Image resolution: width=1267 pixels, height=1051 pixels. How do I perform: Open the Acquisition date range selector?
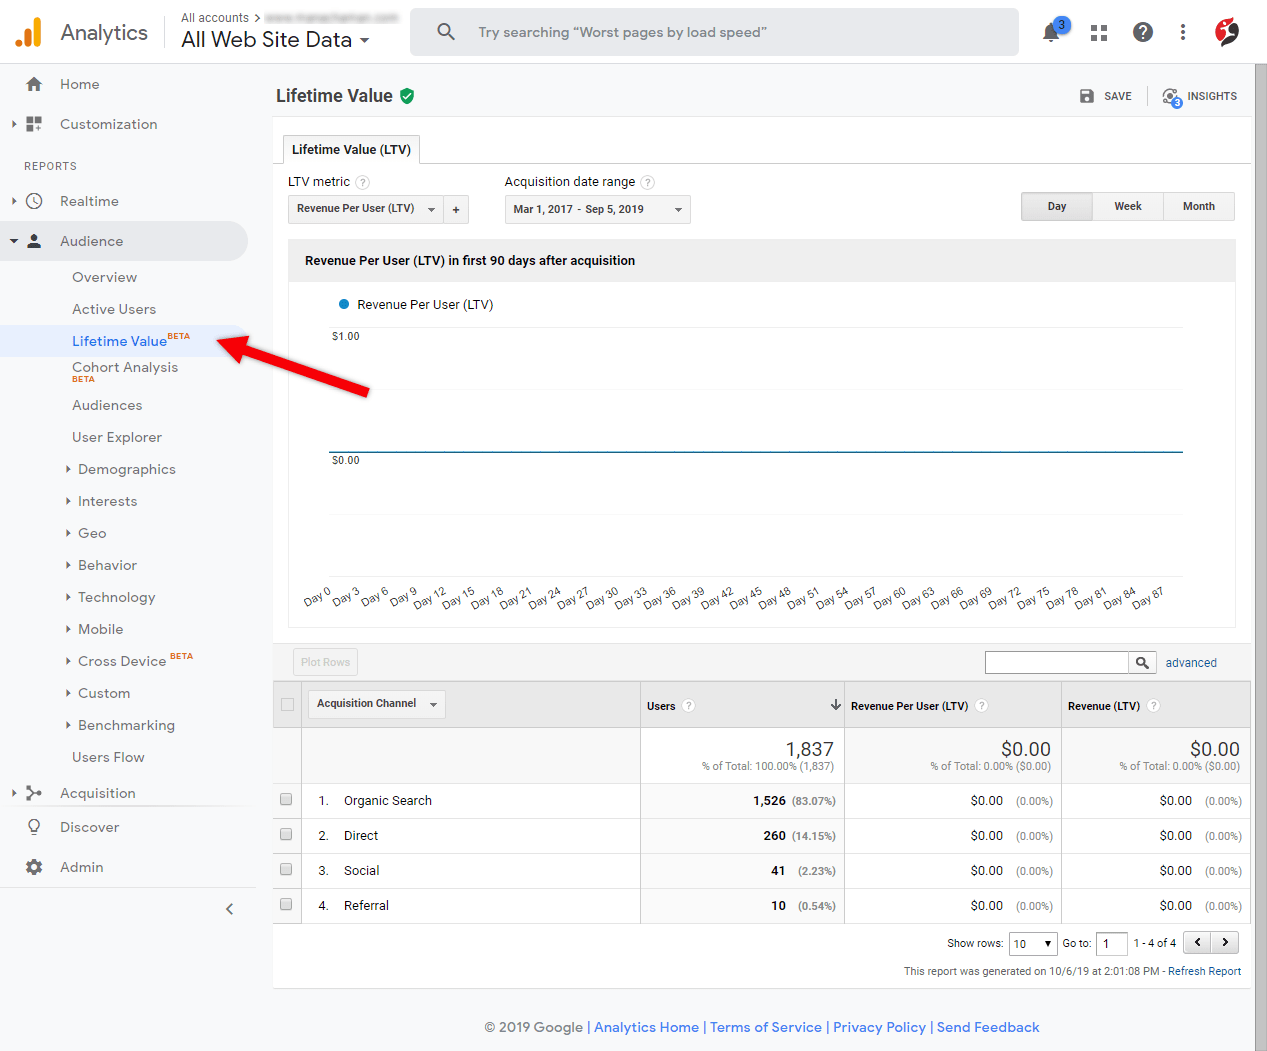point(596,210)
